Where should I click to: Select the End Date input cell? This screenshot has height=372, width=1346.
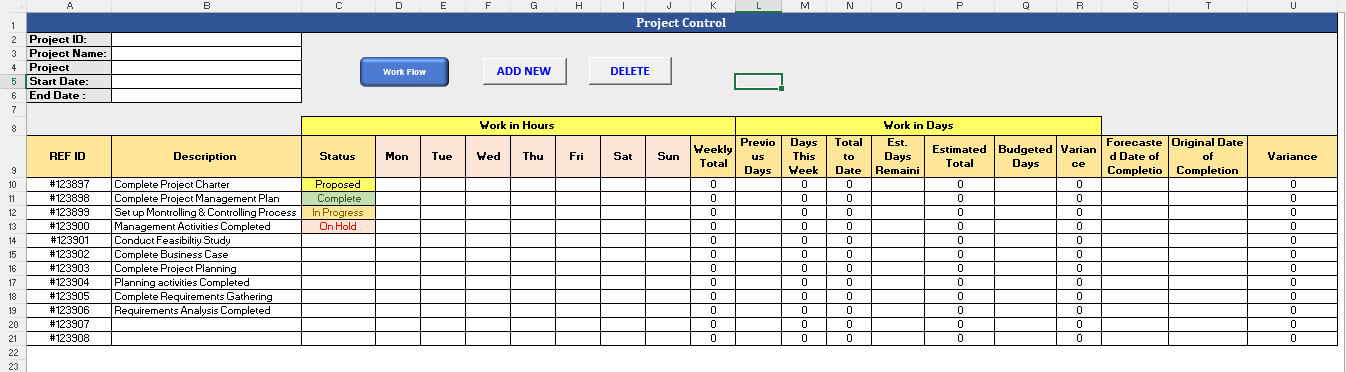click(x=206, y=95)
